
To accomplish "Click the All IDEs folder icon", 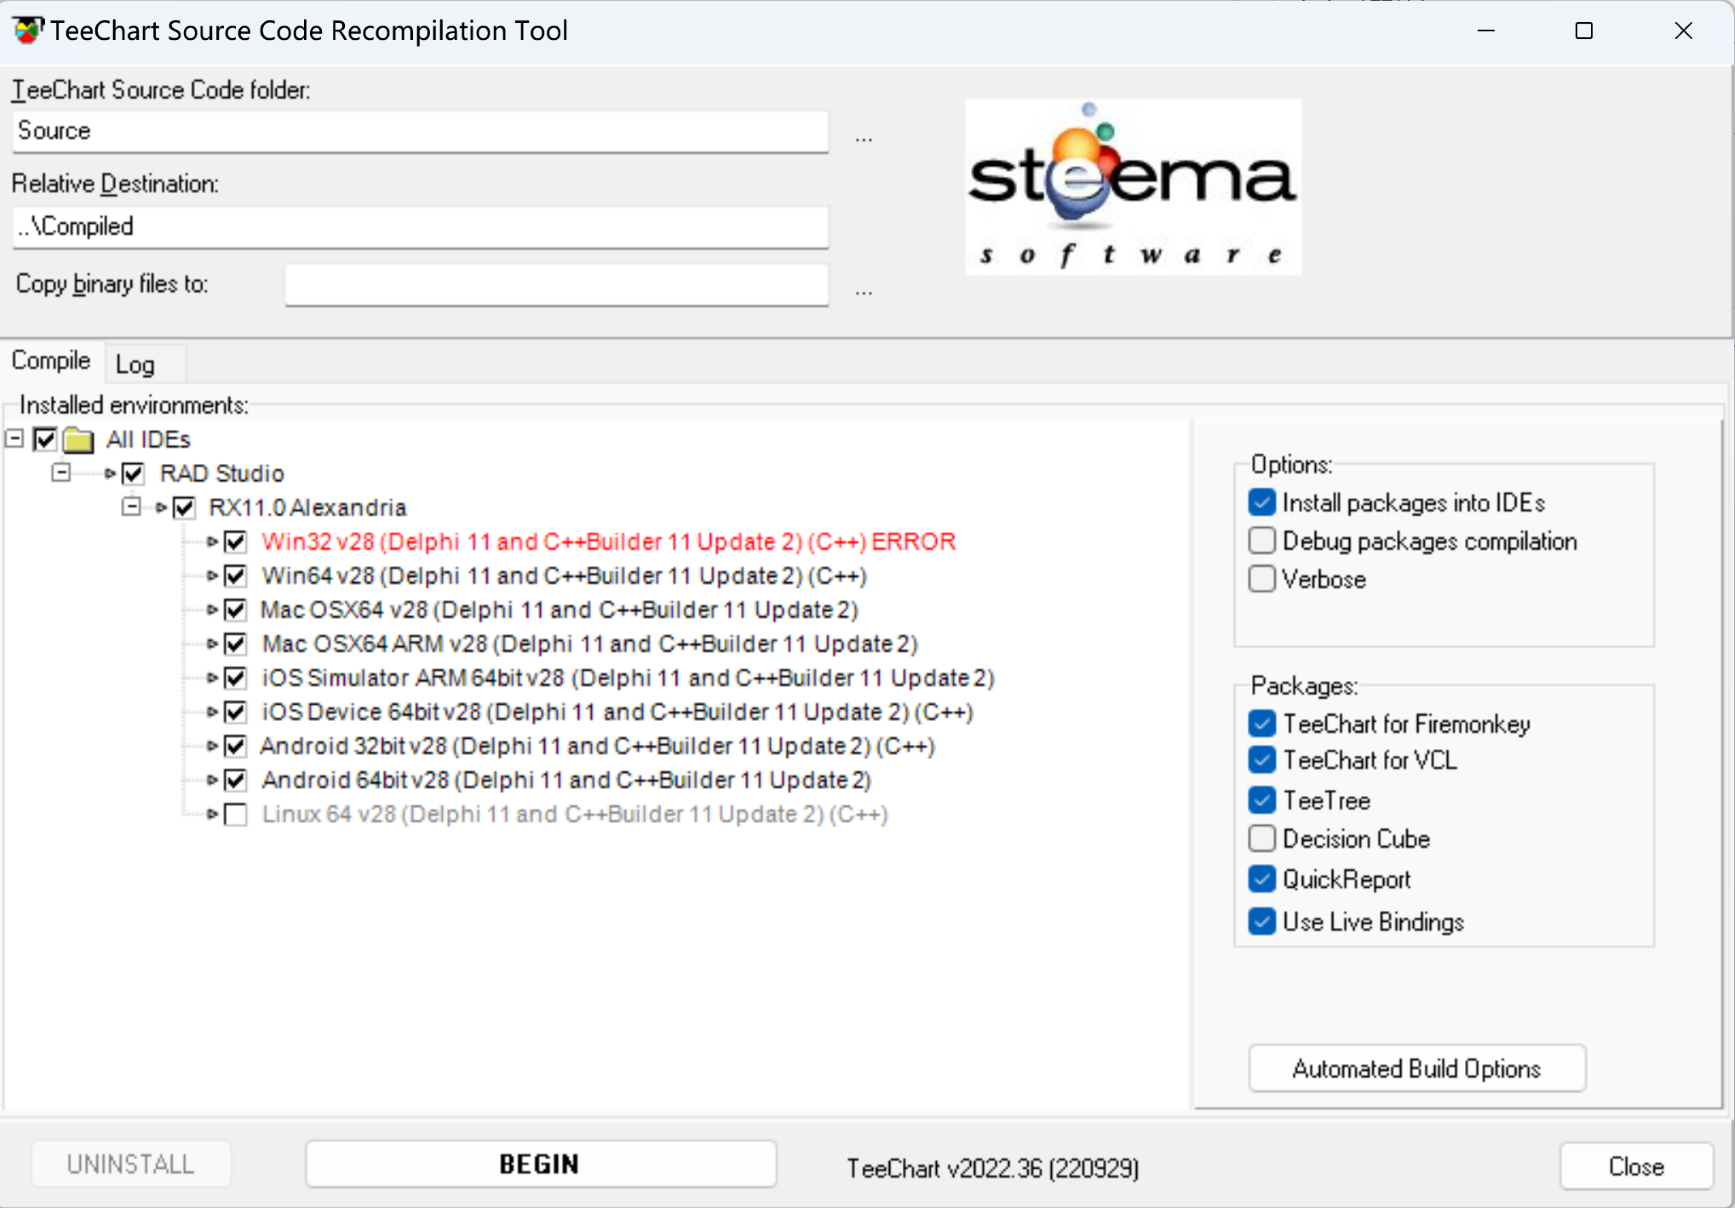I will pos(78,440).
